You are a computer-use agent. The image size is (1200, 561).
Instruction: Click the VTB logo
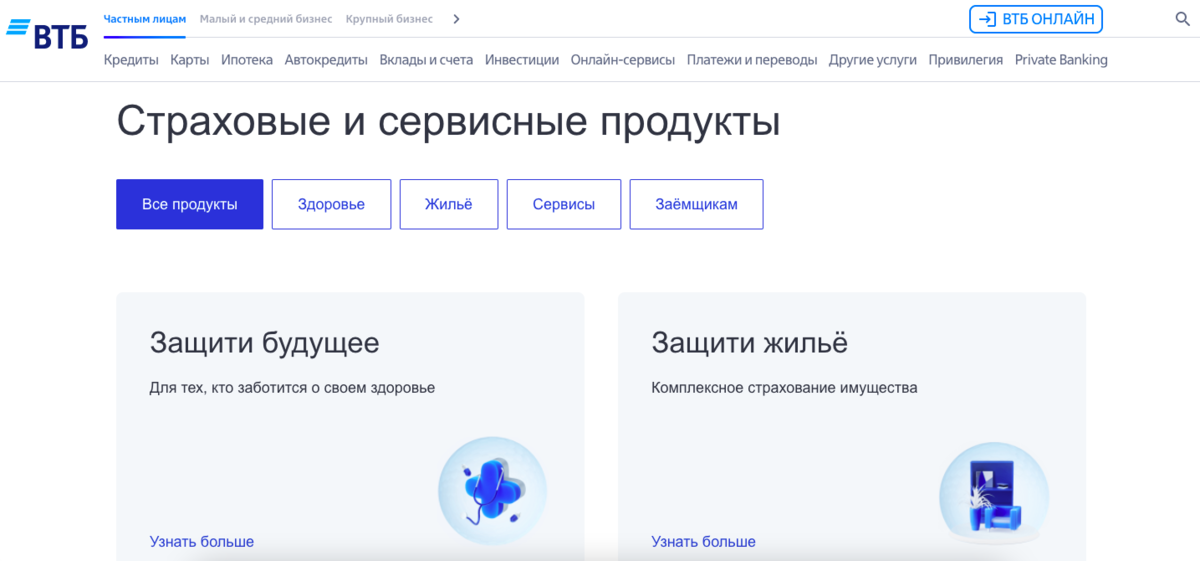click(x=47, y=32)
